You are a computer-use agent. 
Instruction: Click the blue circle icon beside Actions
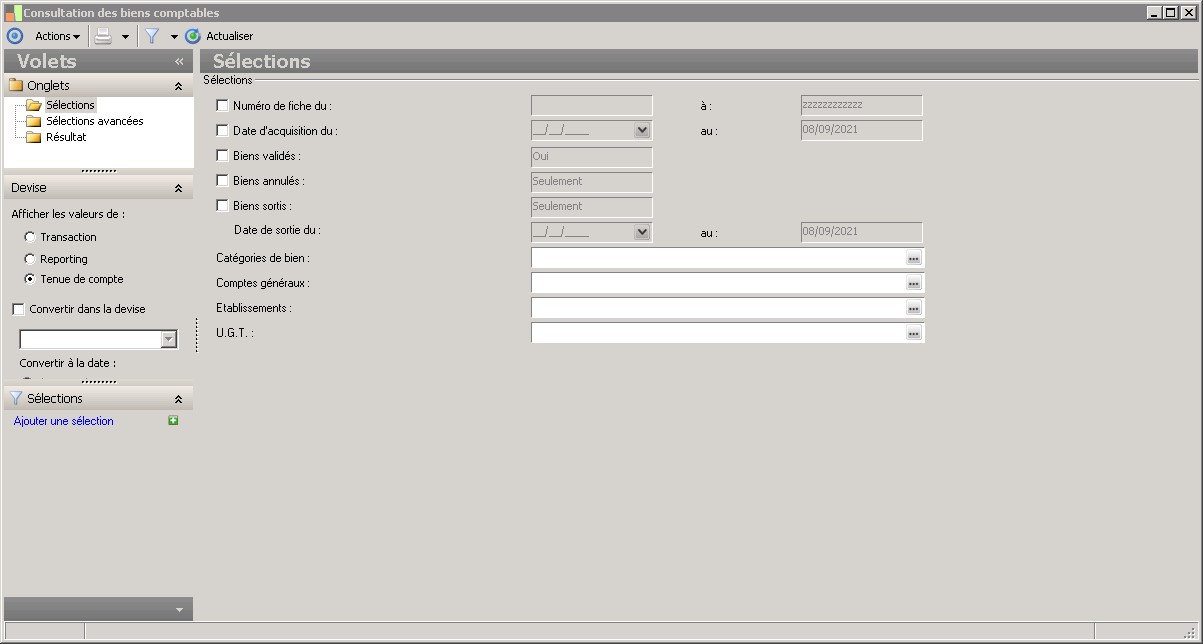(15, 36)
